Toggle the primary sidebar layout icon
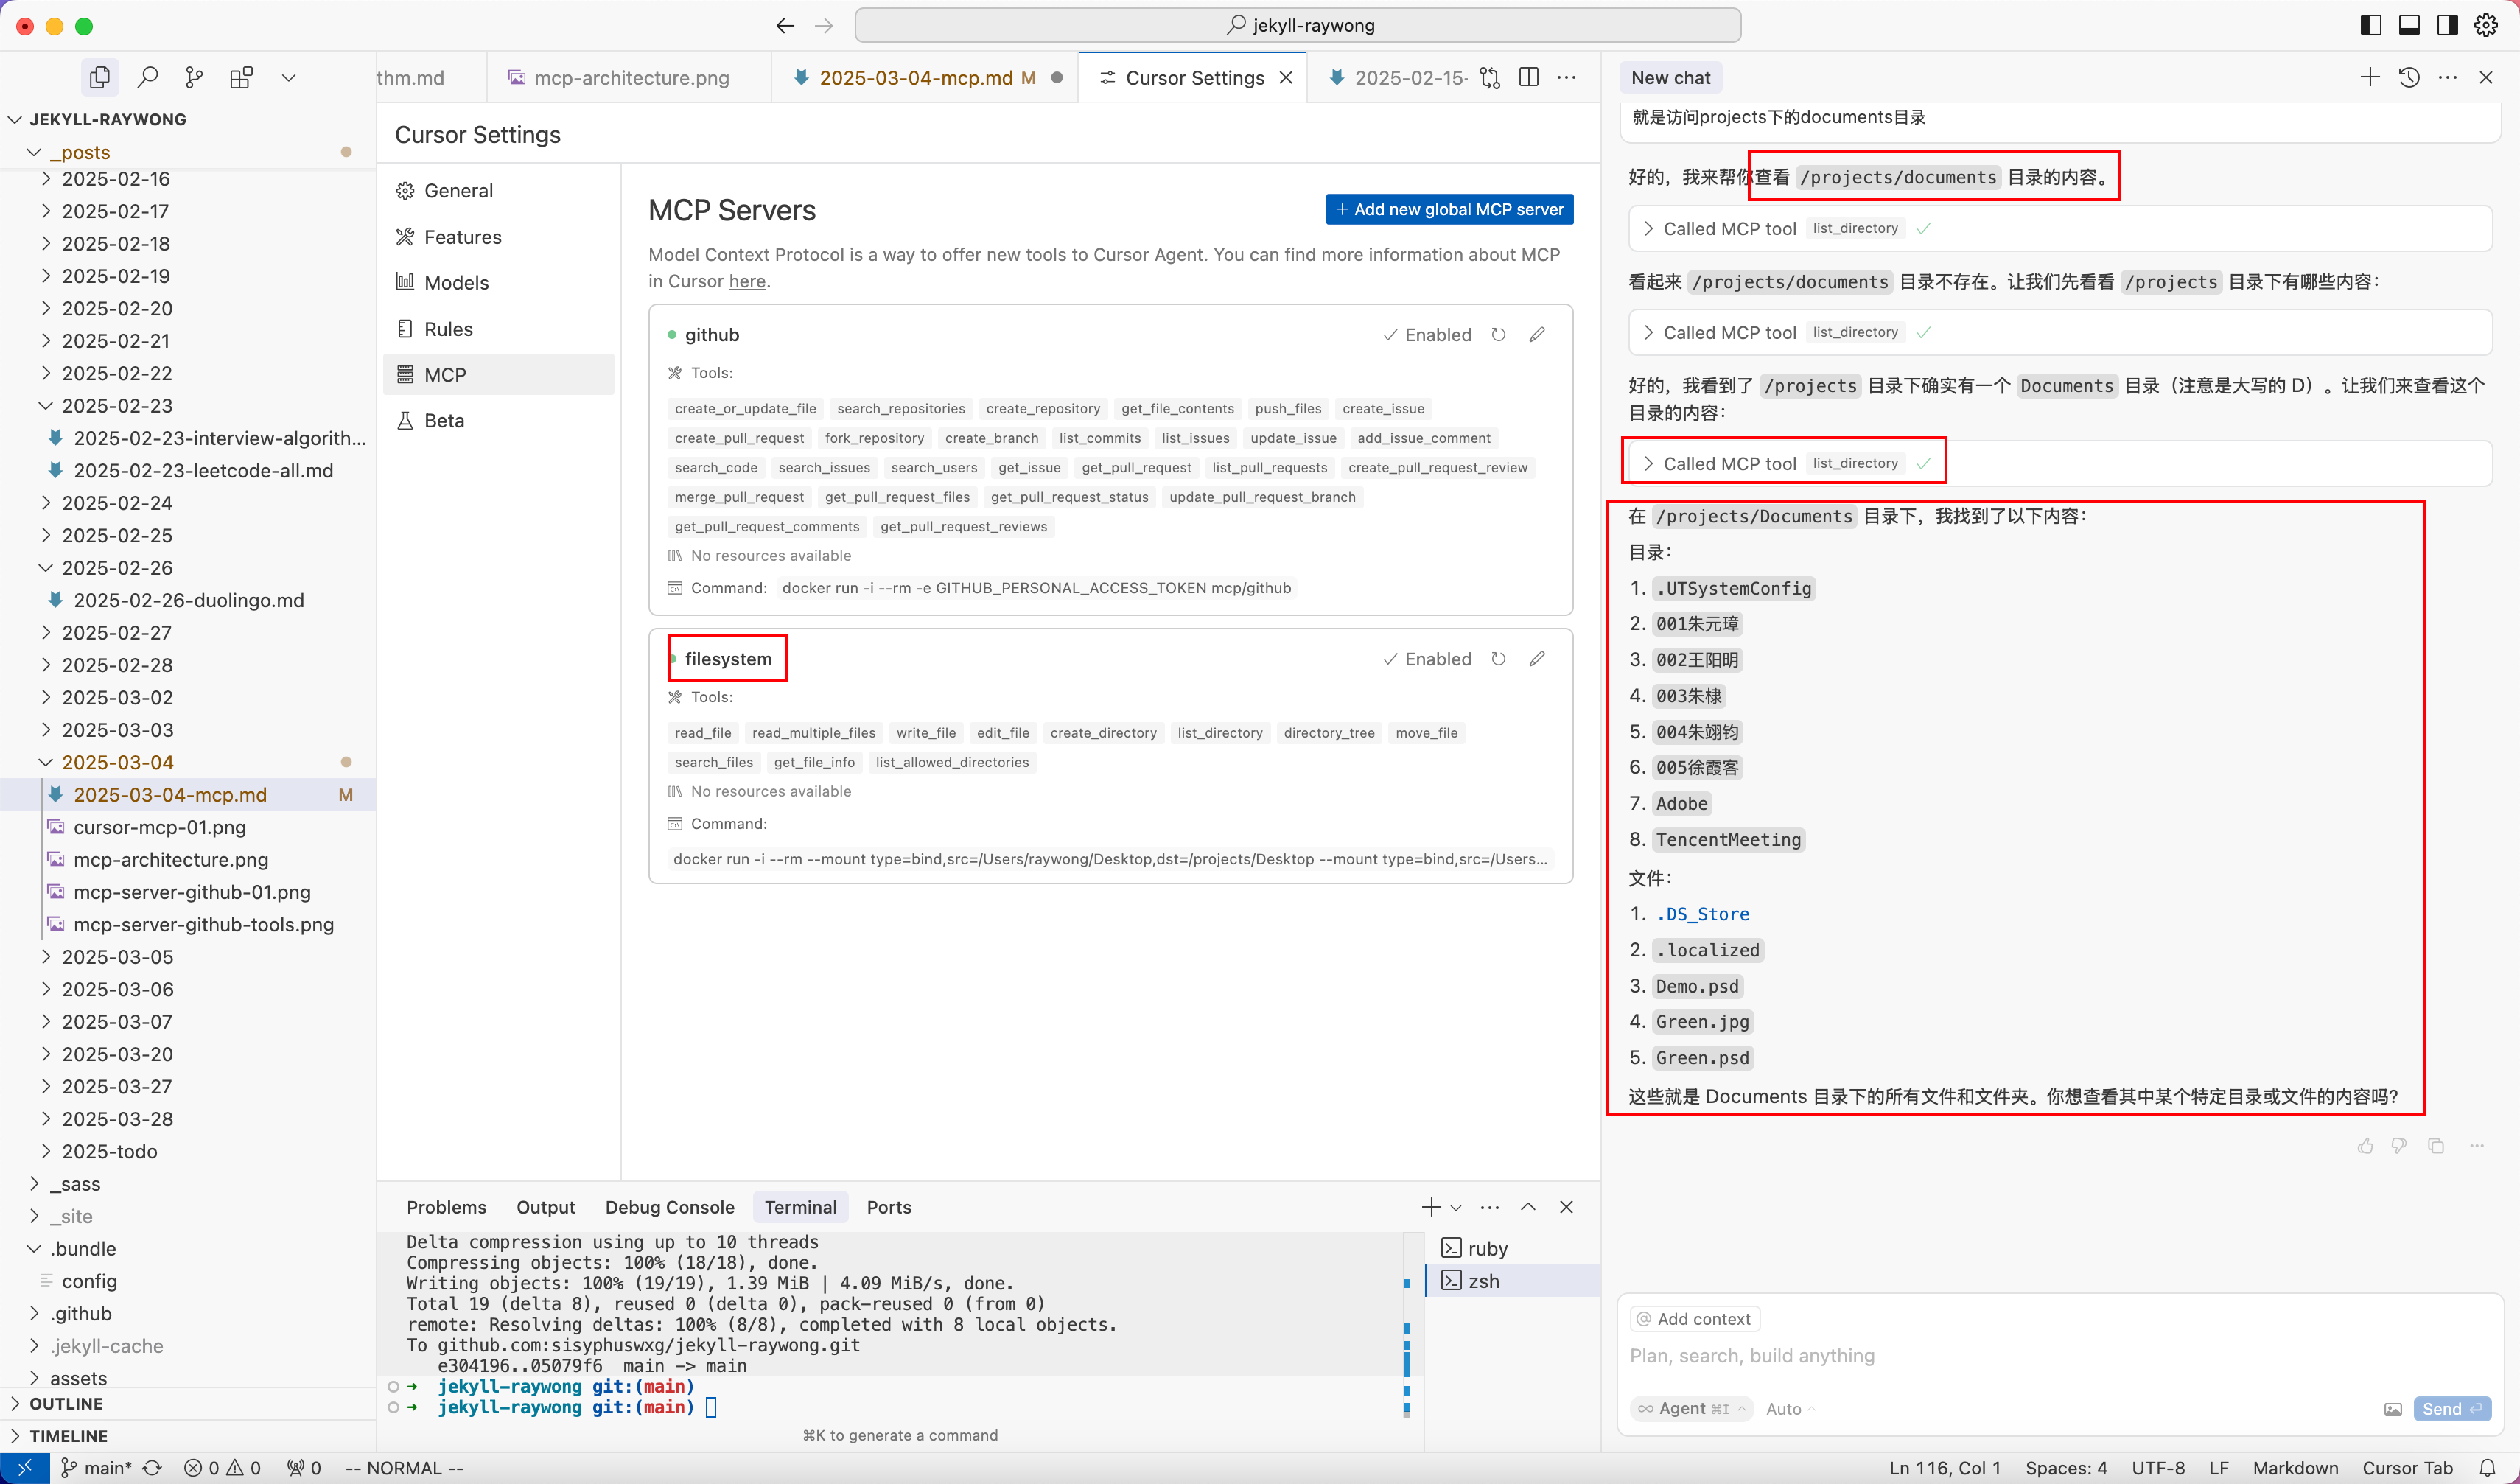 click(2371, 26)
